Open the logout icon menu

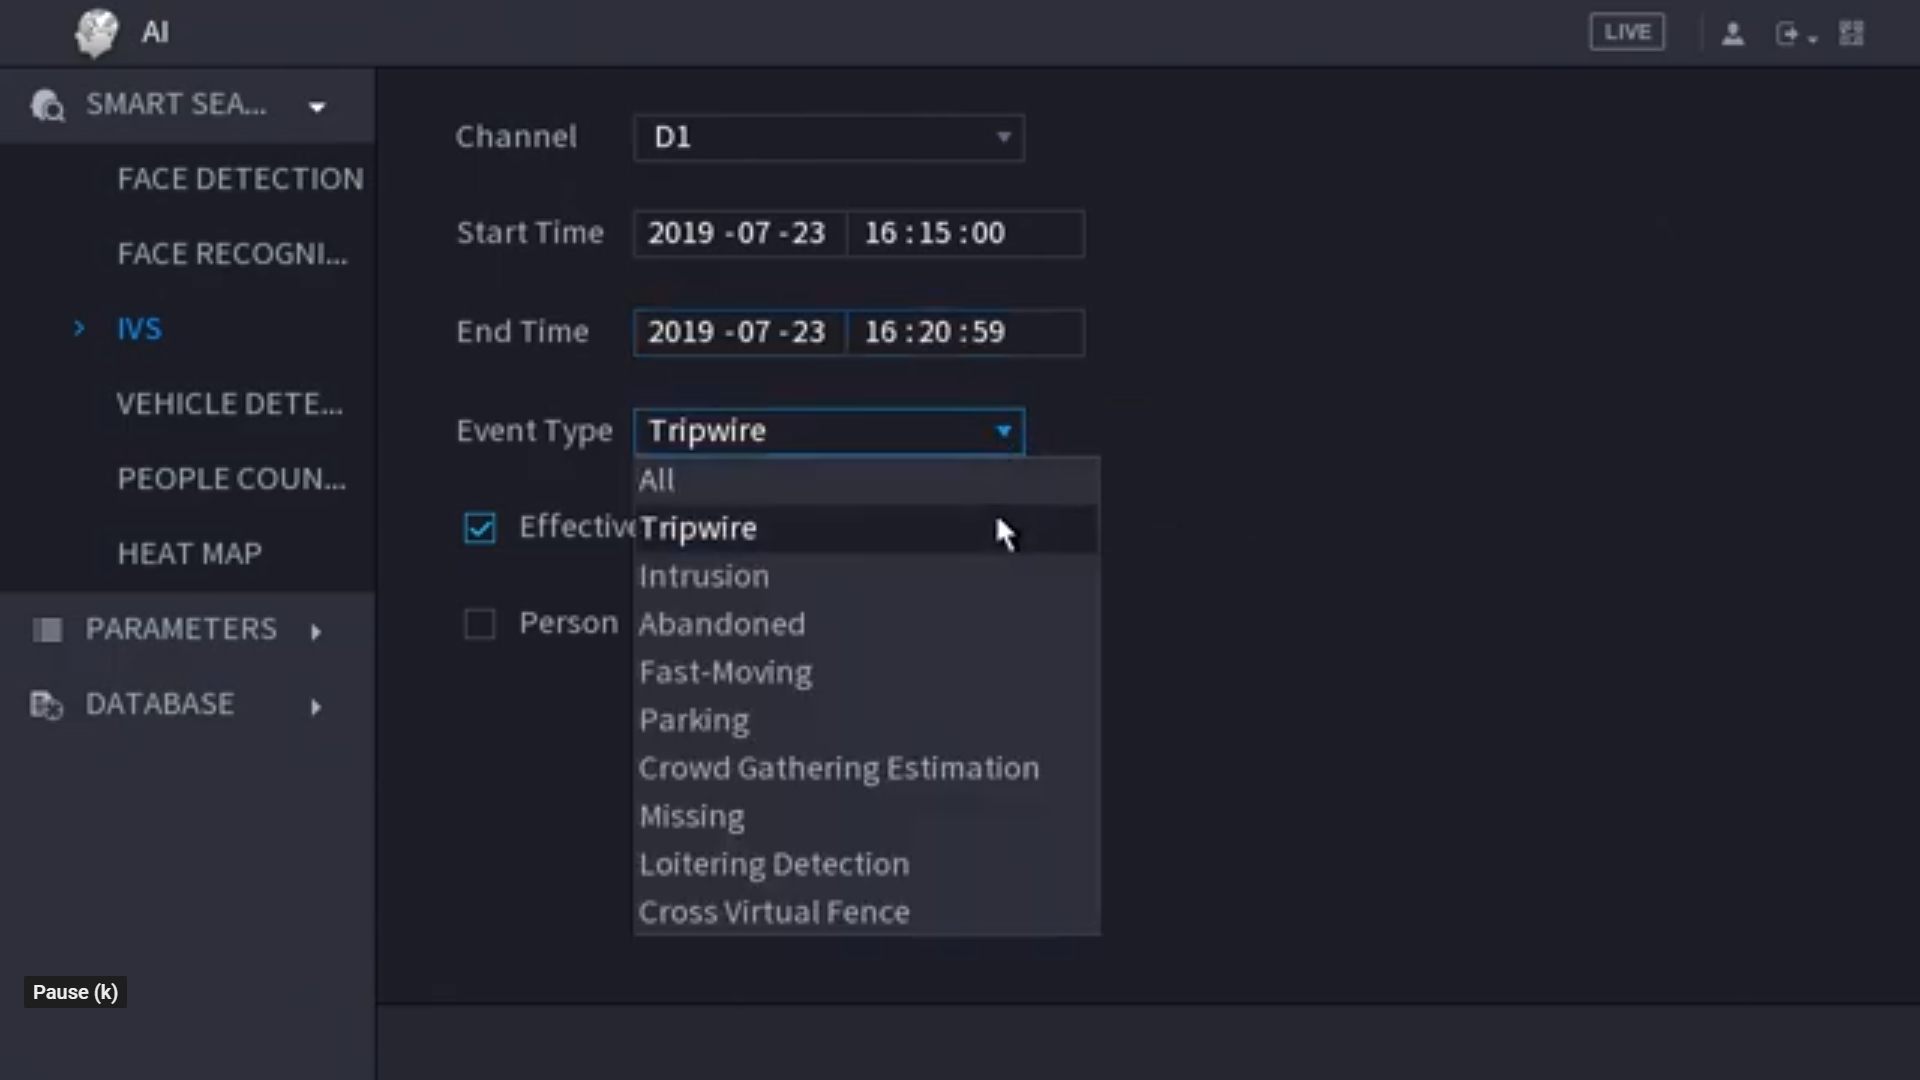pyautogui.click(x=1794, y=34)
